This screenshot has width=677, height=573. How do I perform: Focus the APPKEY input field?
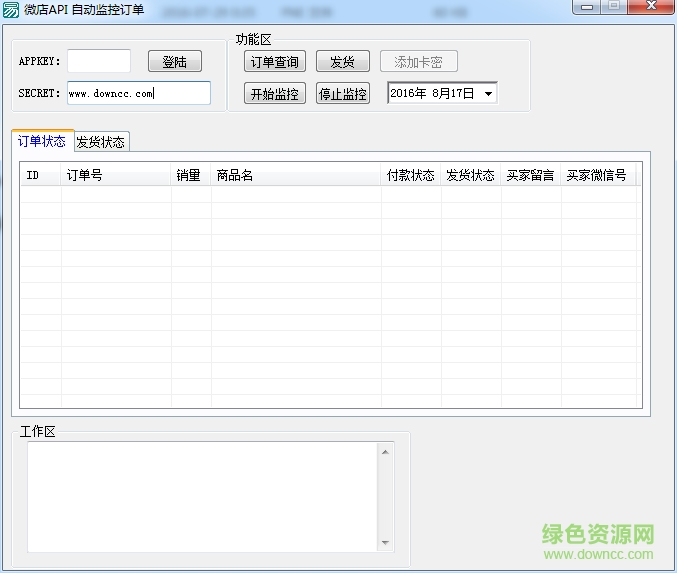tap(99, 61)
